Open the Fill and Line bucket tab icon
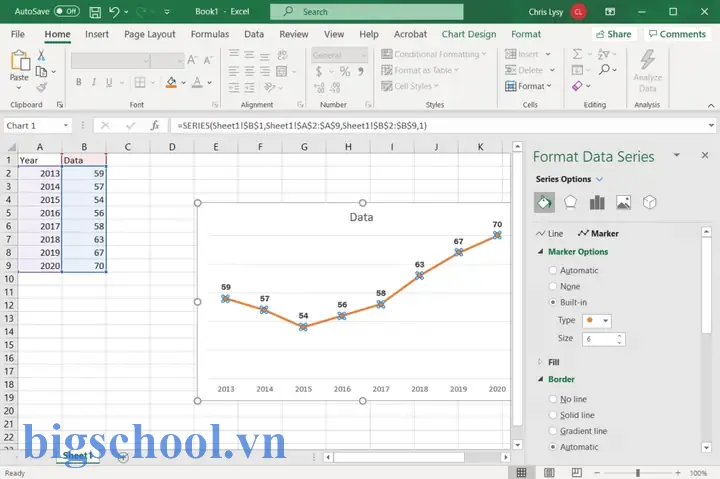The height and width of the screenshot is (479, 720). [x=544, y=203]
